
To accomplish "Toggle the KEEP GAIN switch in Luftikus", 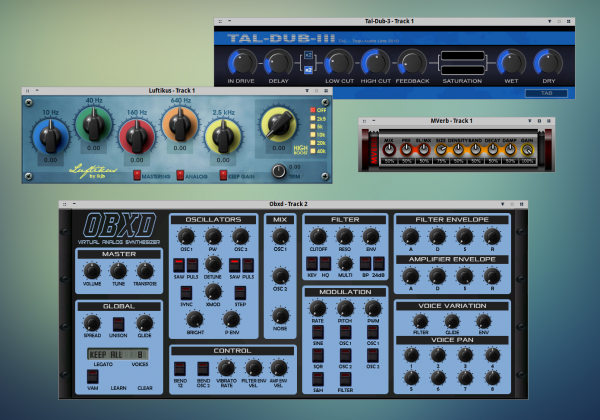I will [x=223, y=175].
